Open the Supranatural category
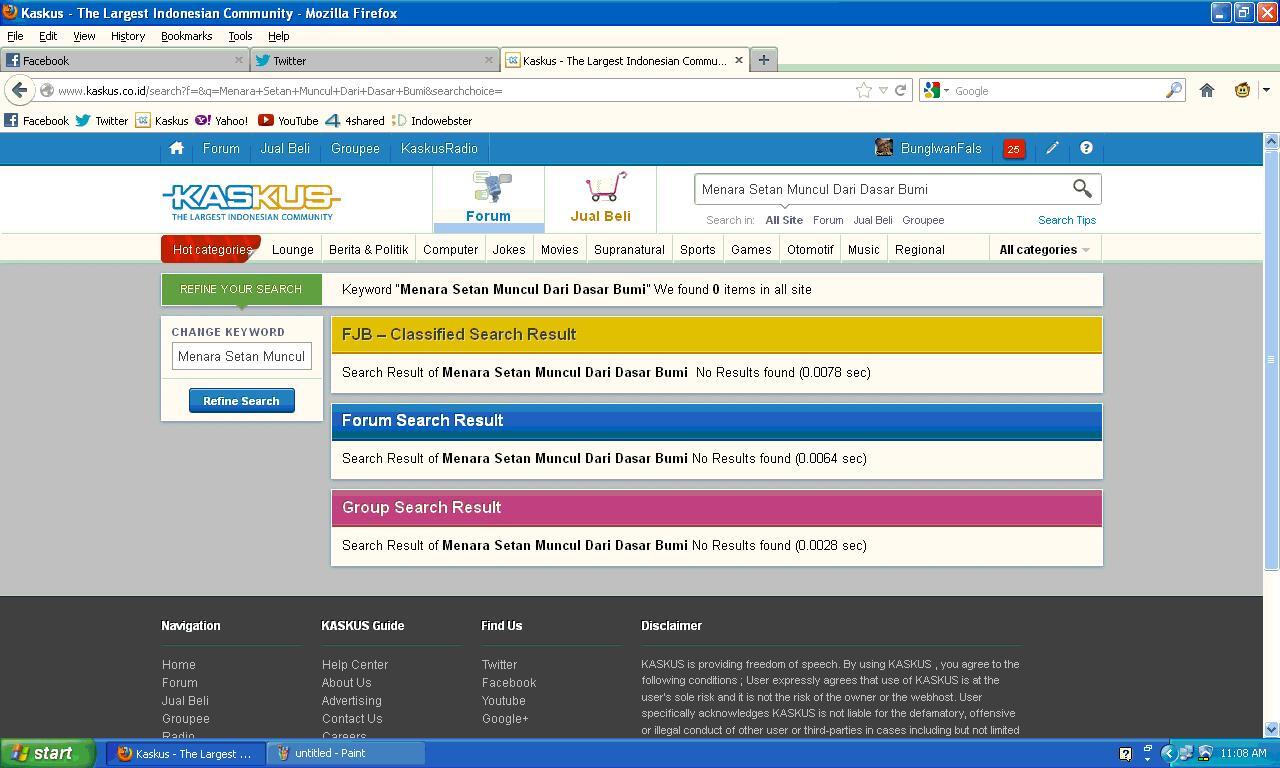 tap(629, 249)
